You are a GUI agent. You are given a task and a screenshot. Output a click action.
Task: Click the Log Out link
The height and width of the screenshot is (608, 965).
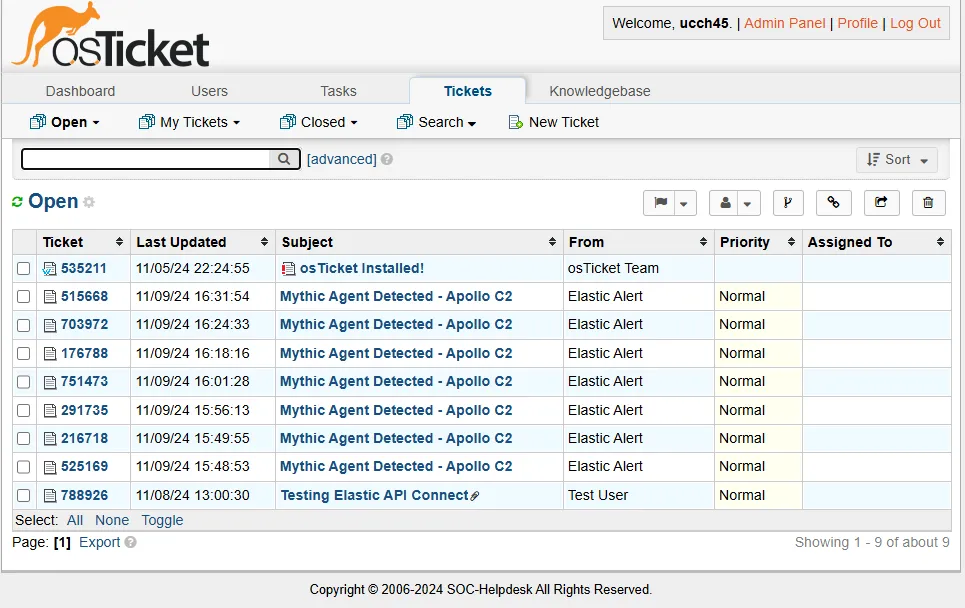point(915,23)
